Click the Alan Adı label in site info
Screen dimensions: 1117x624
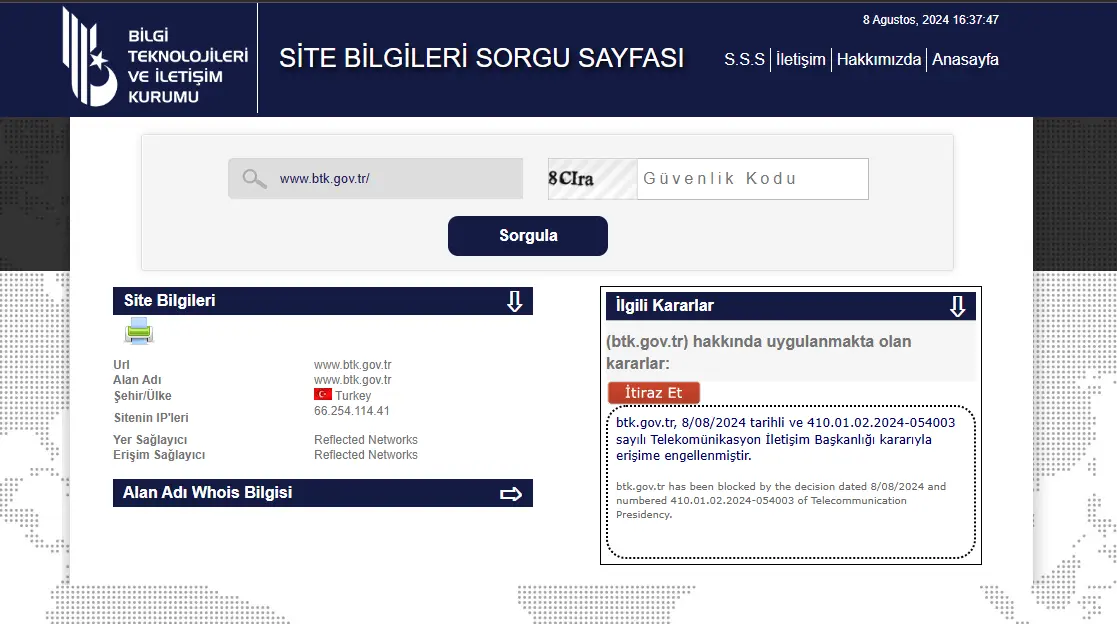coord(137,380)
